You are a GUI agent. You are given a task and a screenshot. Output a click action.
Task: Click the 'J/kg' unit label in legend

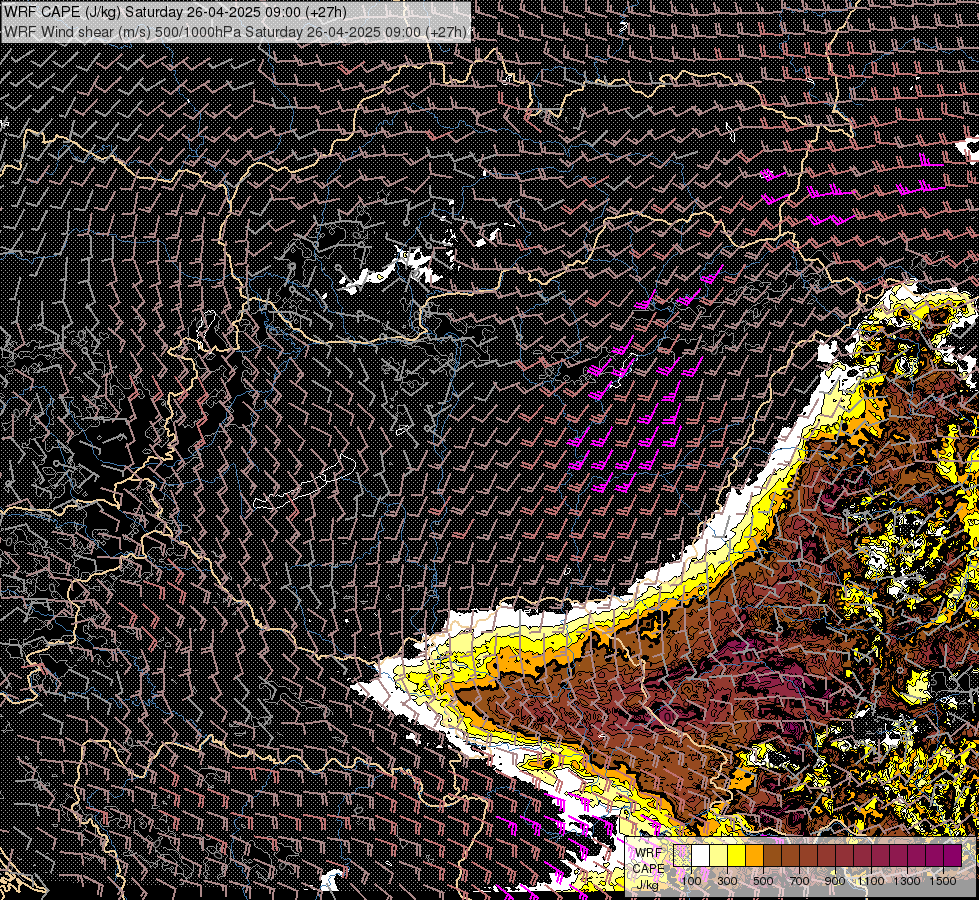coord(647,884)
